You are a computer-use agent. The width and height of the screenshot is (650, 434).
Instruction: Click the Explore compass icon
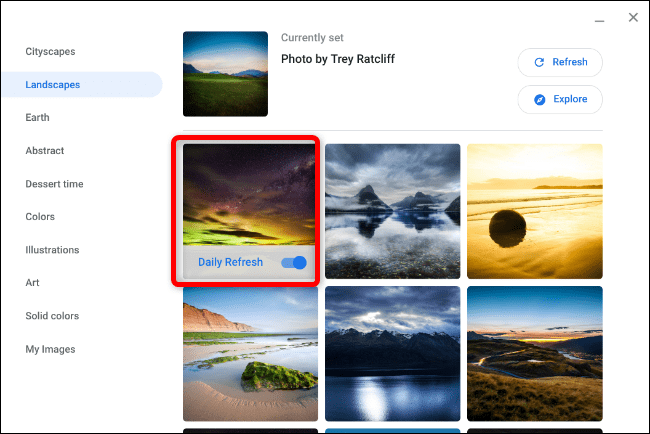click(x=539, y=99)
